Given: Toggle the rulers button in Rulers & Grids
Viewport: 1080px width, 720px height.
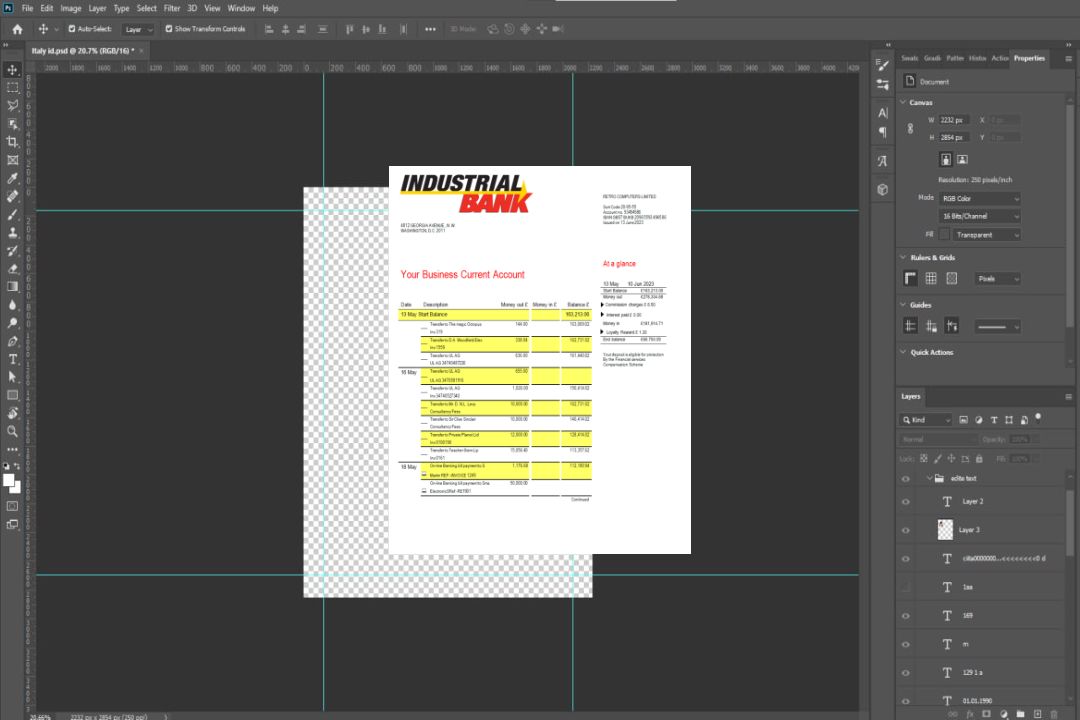Looking at the screenshot, I should (x=911, y=278).
